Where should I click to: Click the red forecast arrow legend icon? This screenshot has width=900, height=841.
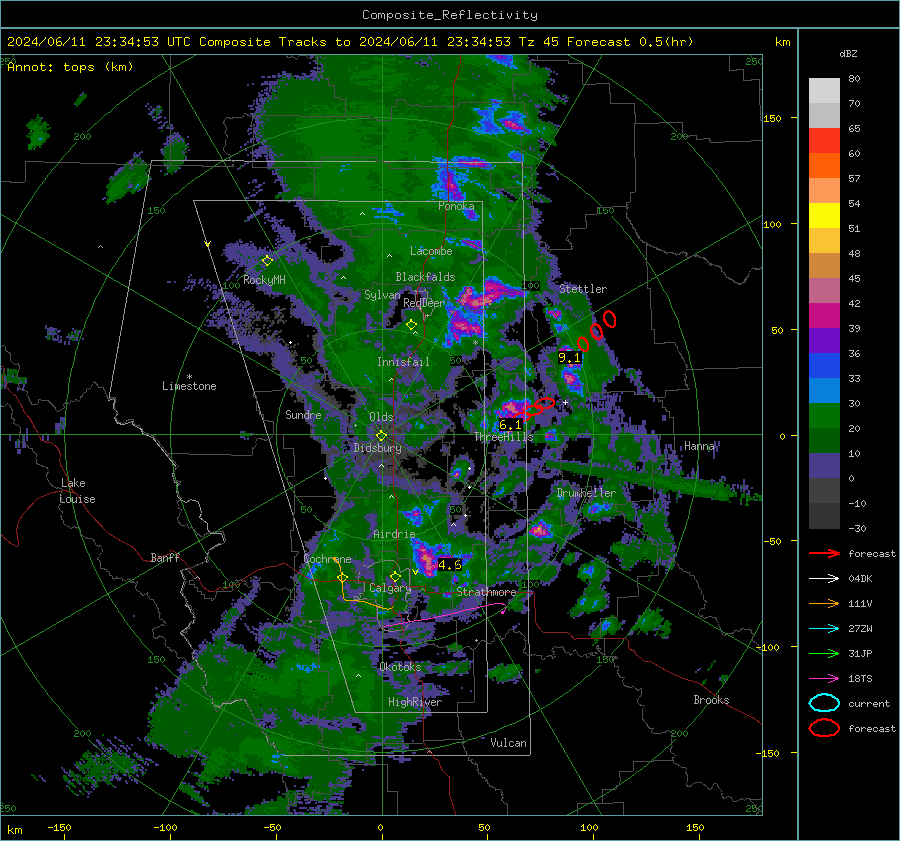pos(824,553)
